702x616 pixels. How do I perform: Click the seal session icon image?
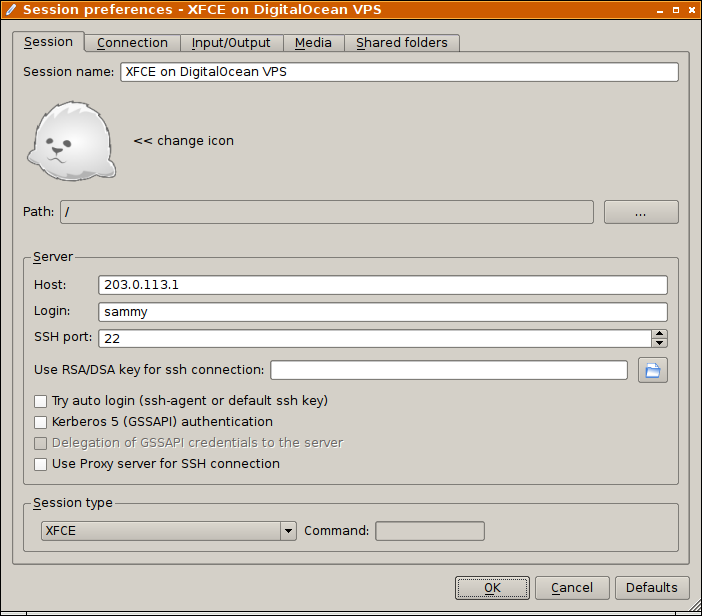(x=72, y=141)
